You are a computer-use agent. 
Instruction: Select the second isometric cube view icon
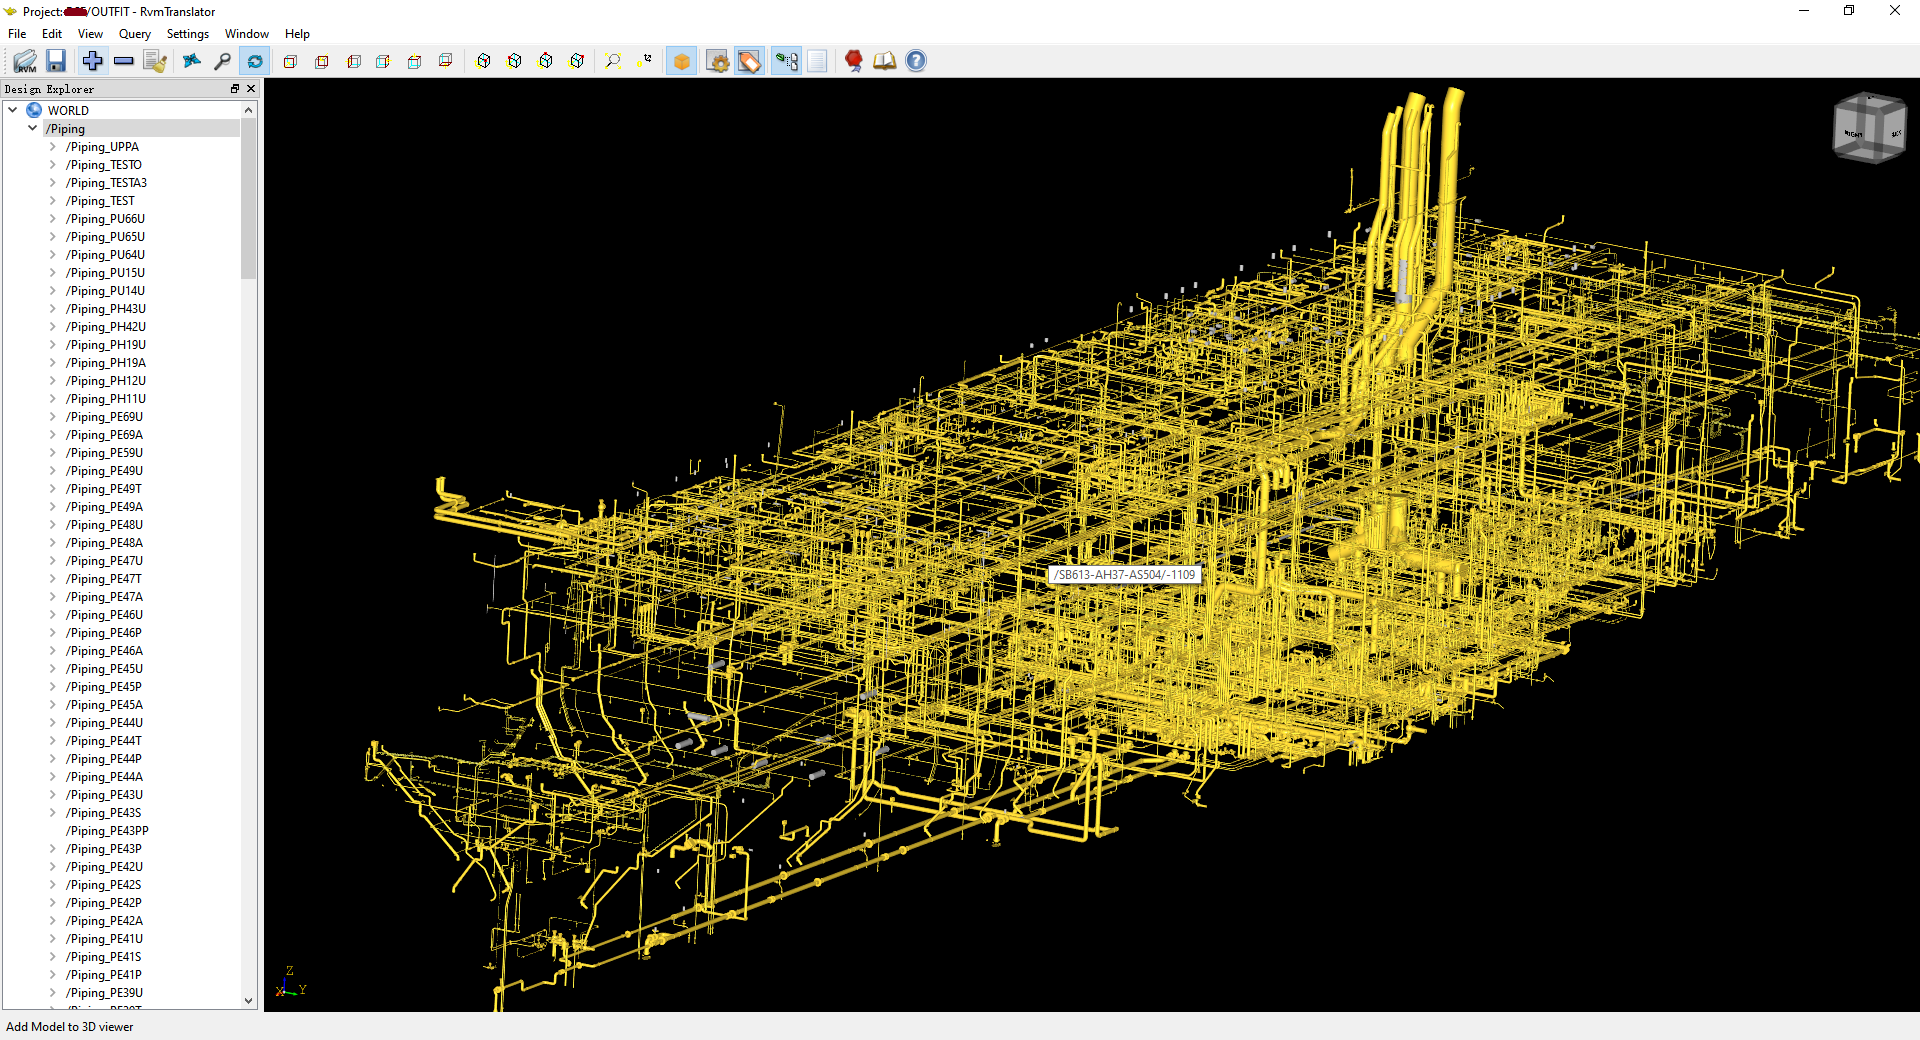(x=515, y=61)
